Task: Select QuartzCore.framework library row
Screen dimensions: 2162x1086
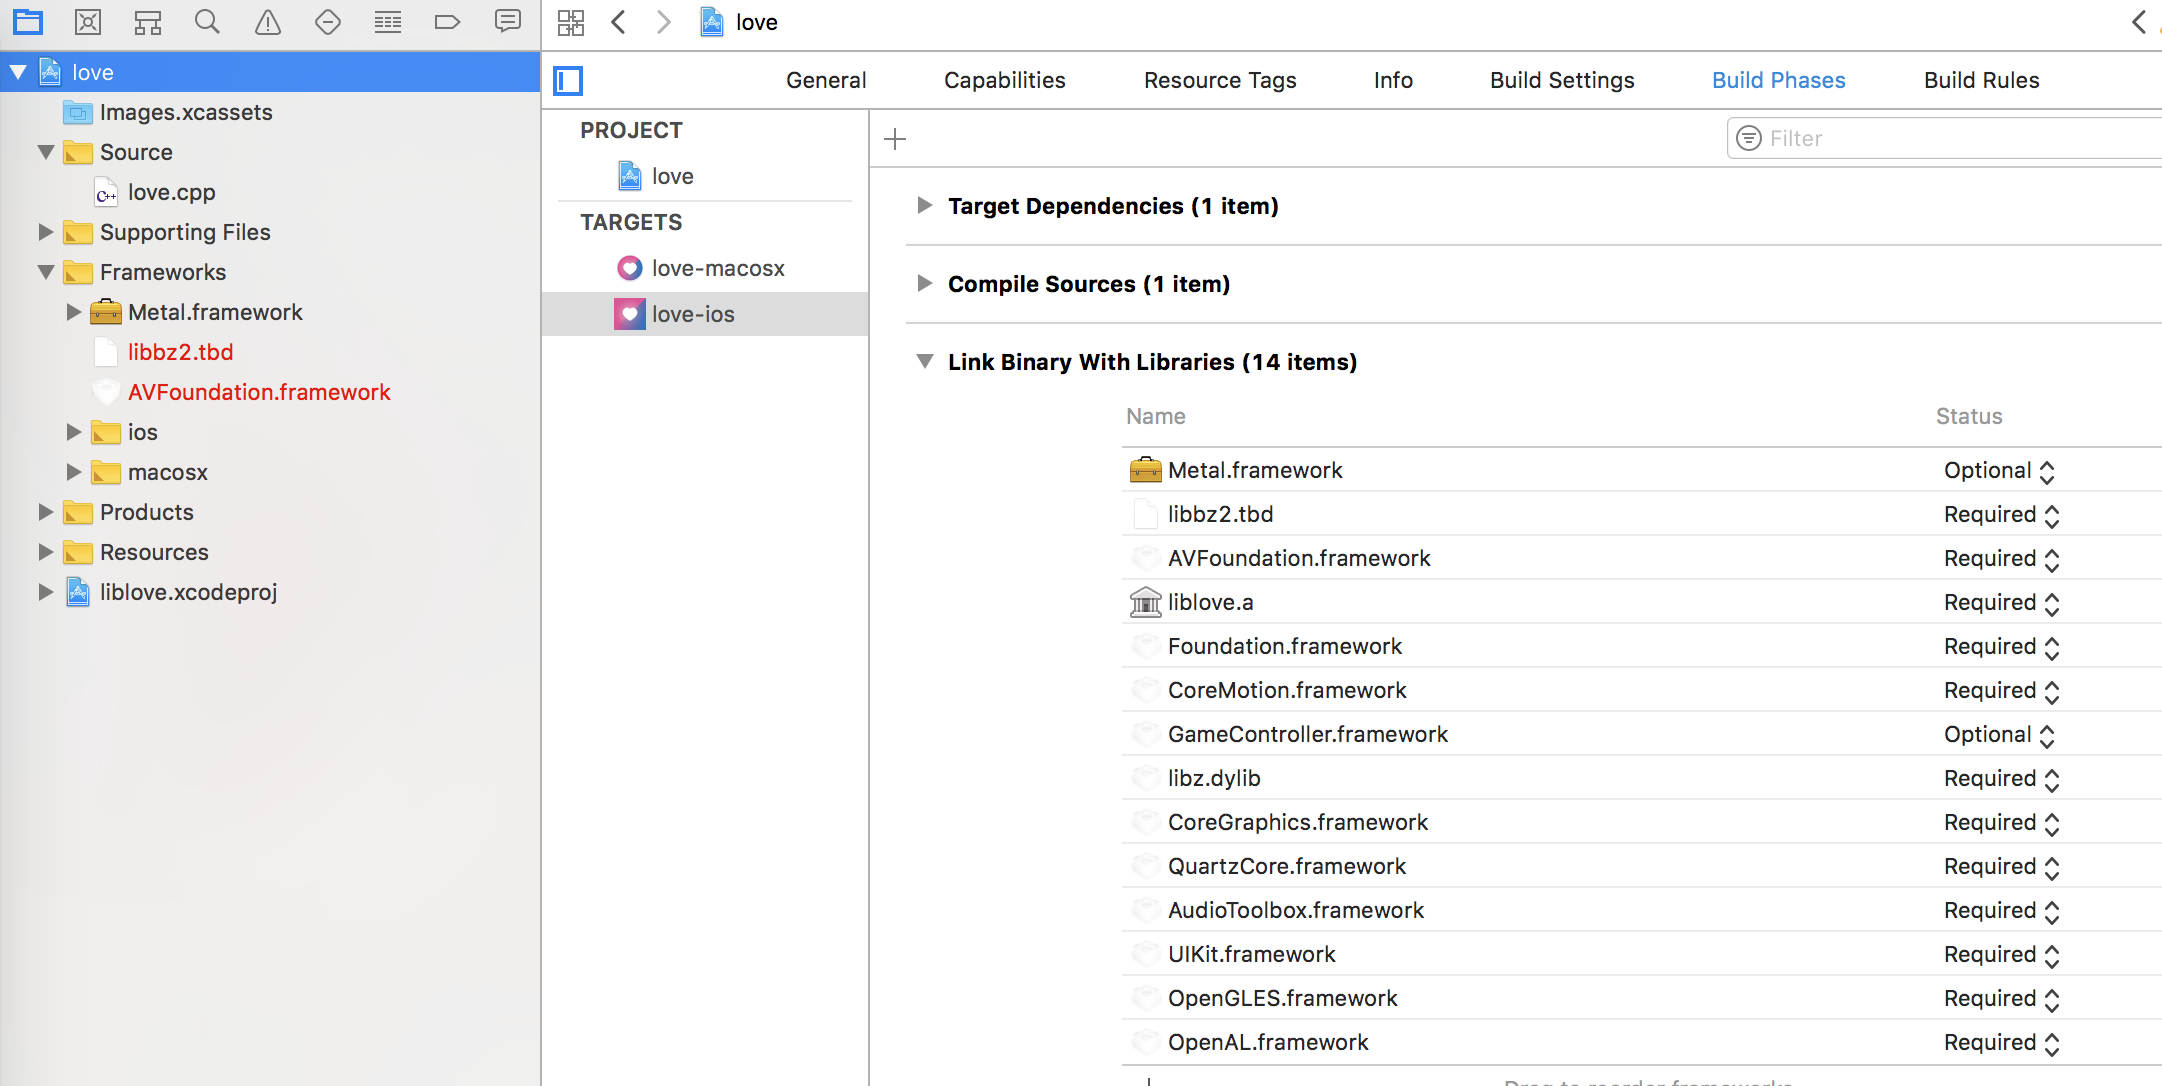Action: pyautogui.click(x=1641, y=866)
